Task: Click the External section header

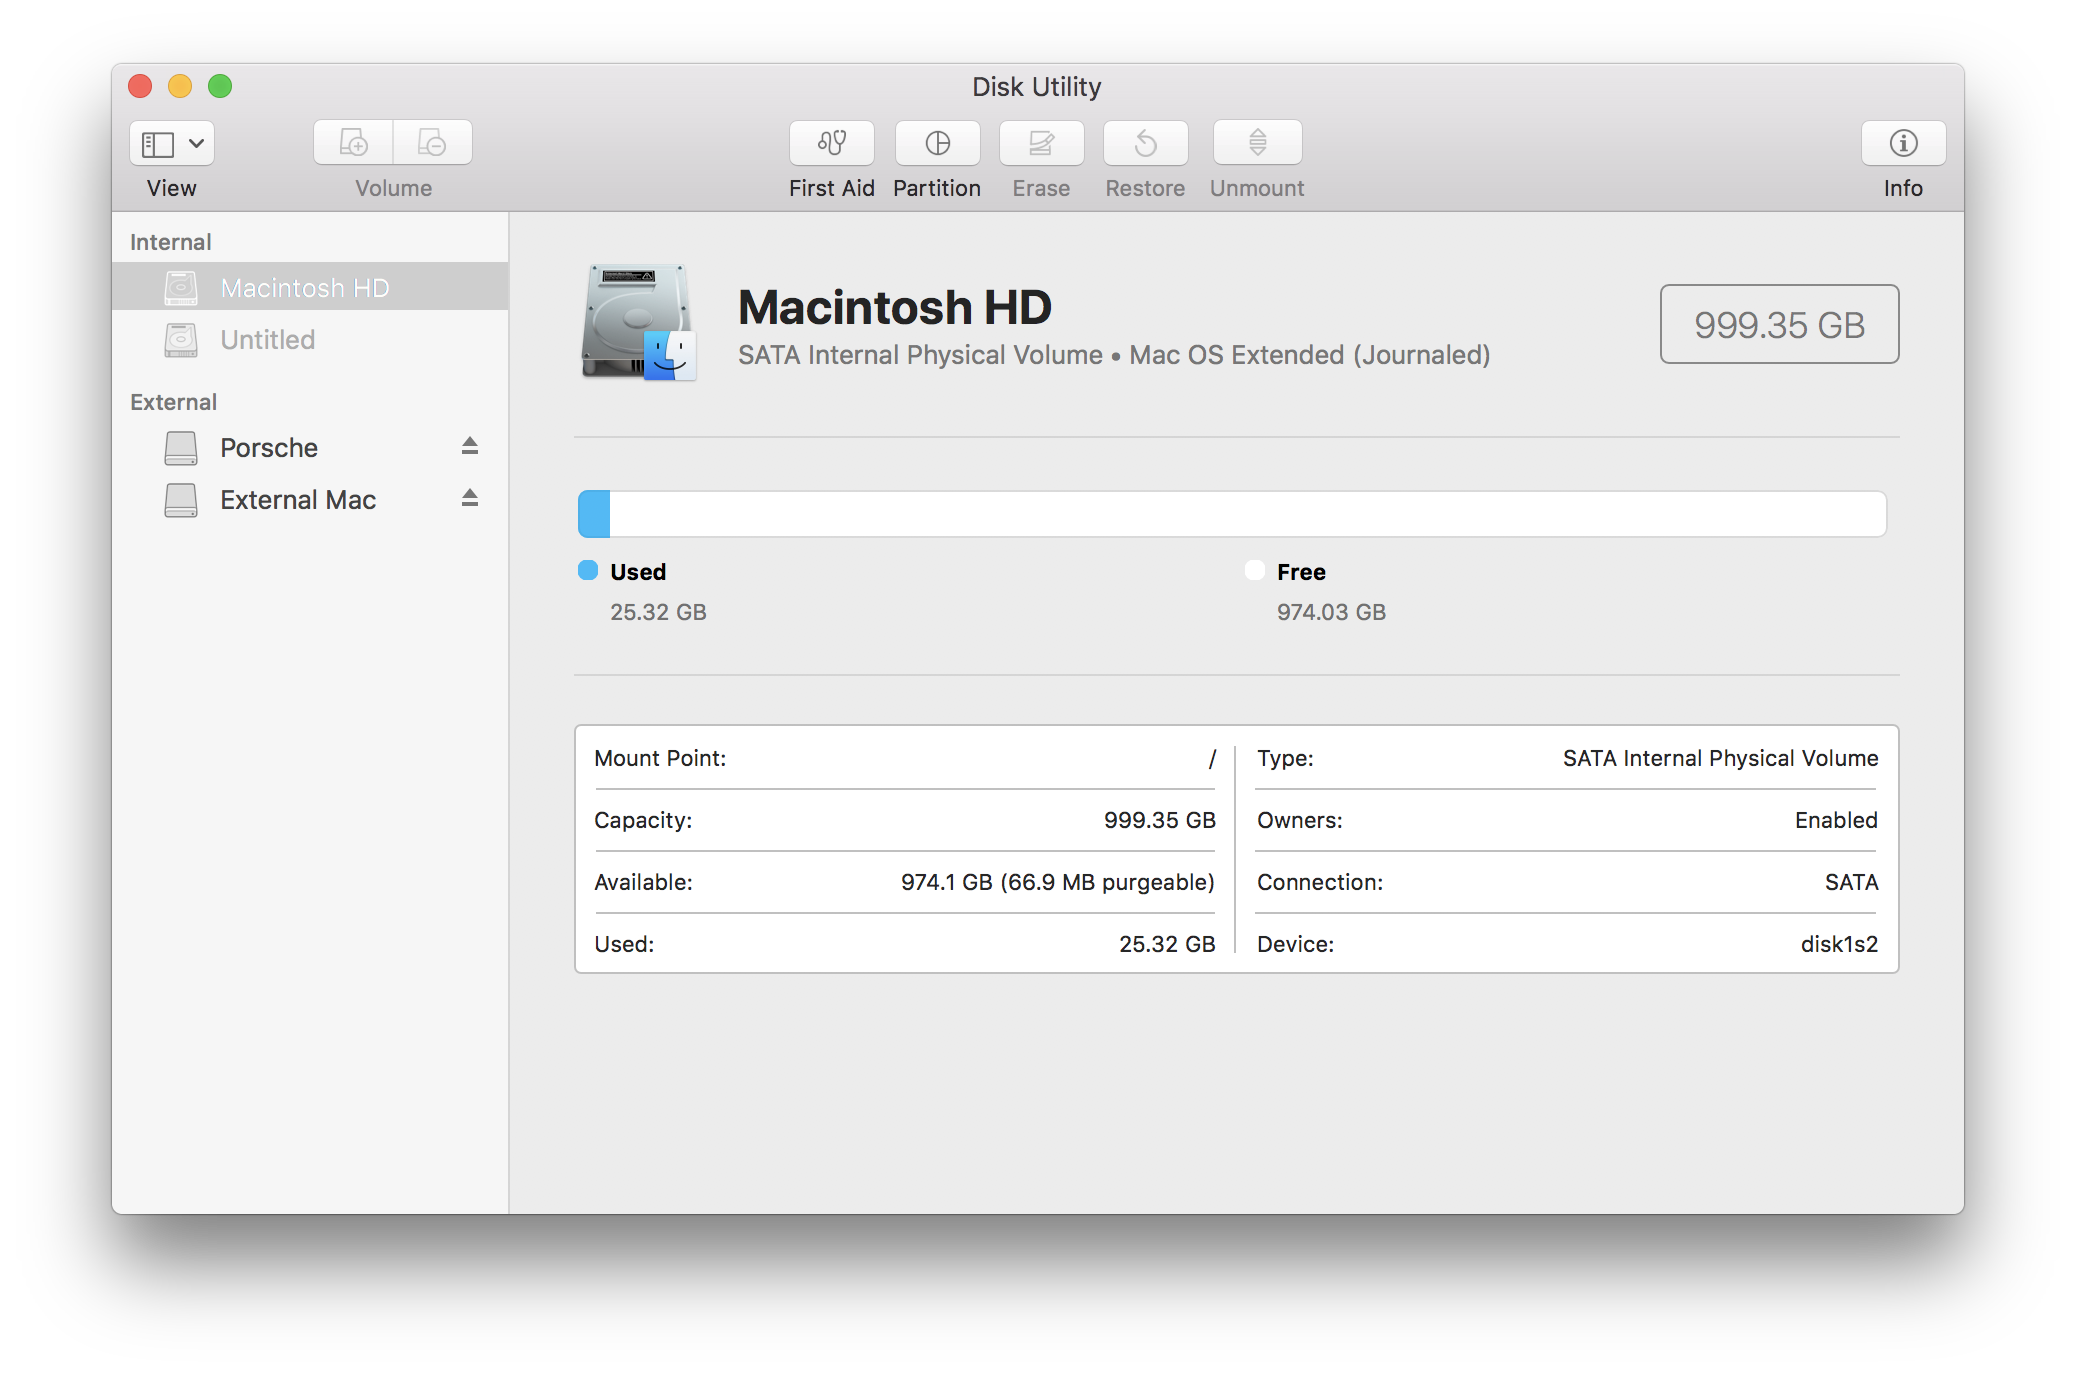Action: (173, 402)
